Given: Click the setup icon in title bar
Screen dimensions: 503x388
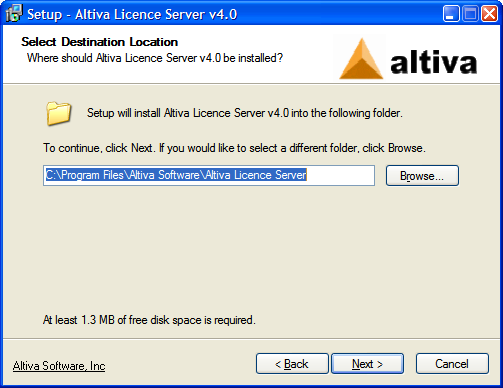Looking at the screenshot, I should [14, 14].
